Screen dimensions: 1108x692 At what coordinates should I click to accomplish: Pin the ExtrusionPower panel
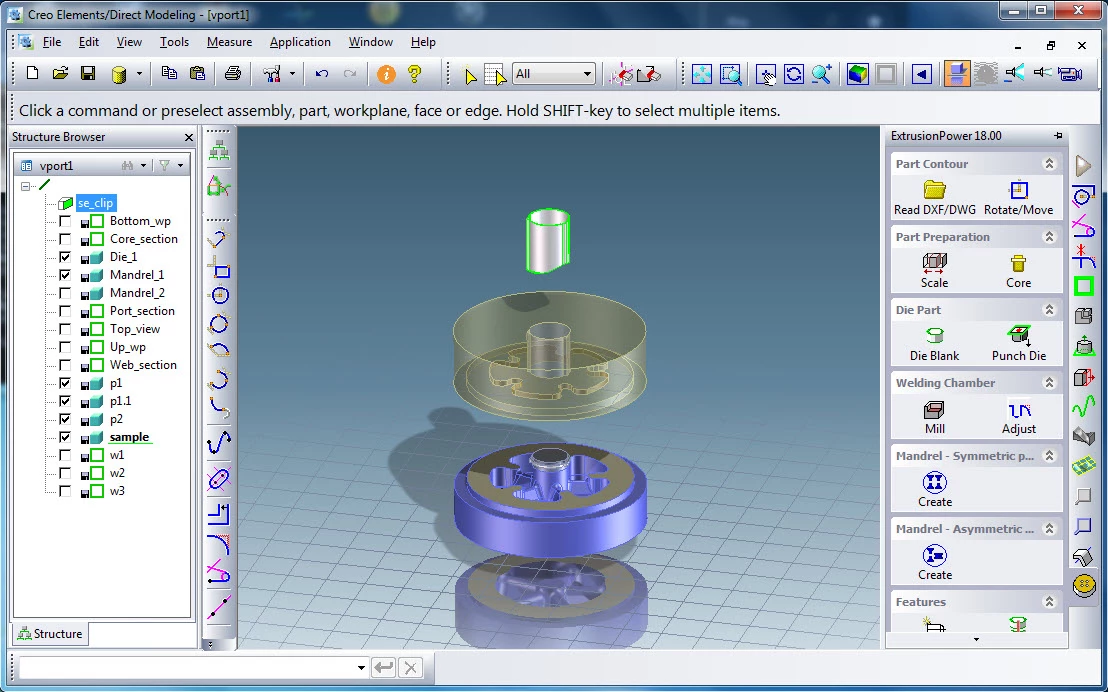(1058, 136)
